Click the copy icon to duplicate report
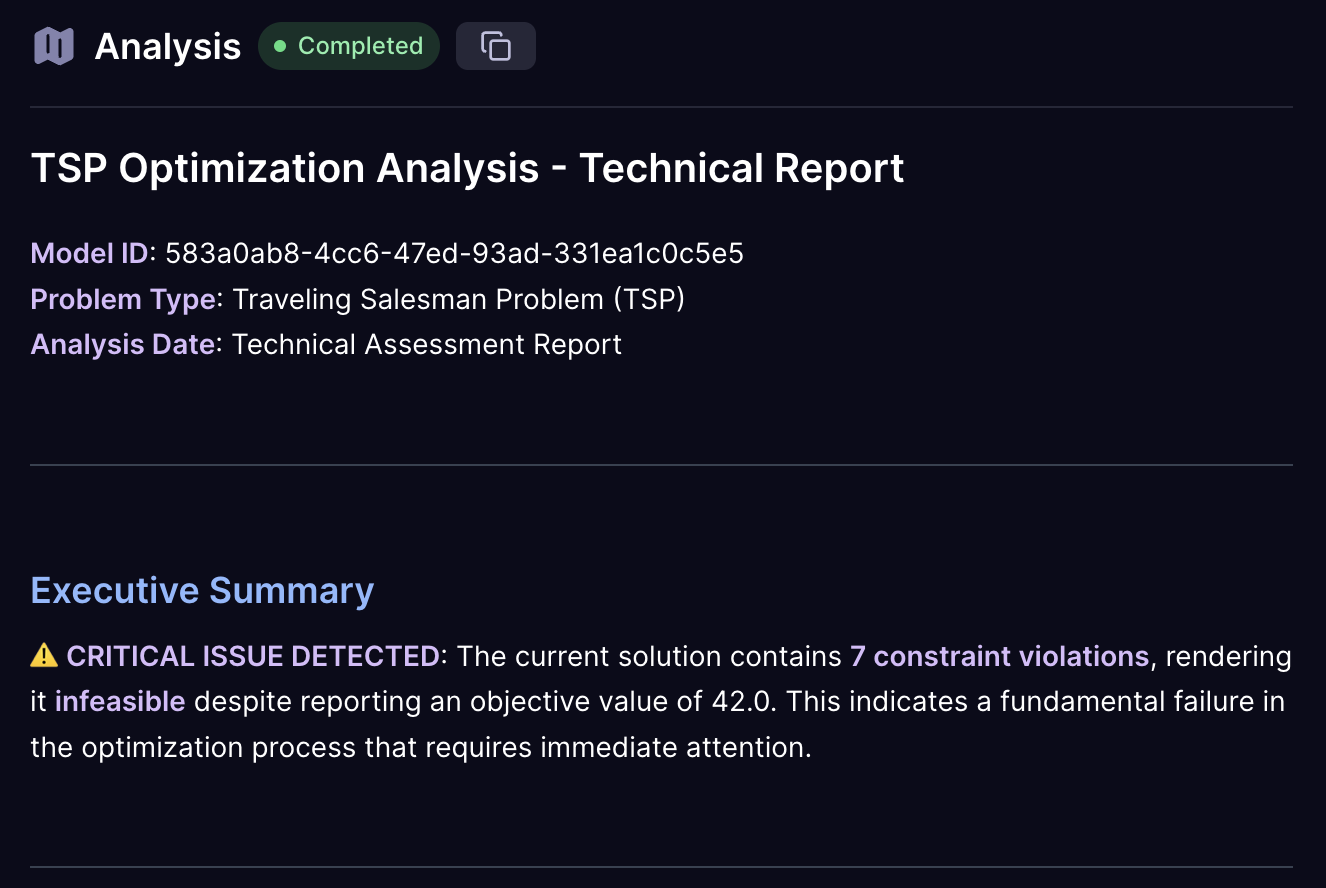This screenshot has width=1326, height=888. tap(495, 45)
